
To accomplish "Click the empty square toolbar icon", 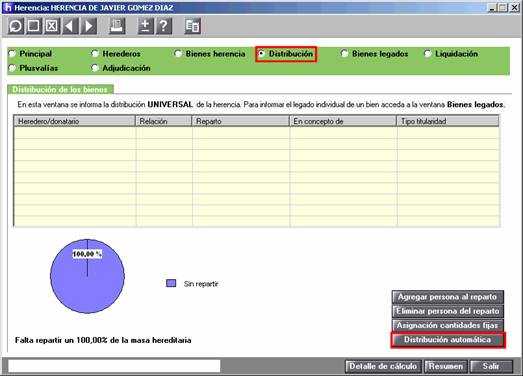I will point(34,26).
